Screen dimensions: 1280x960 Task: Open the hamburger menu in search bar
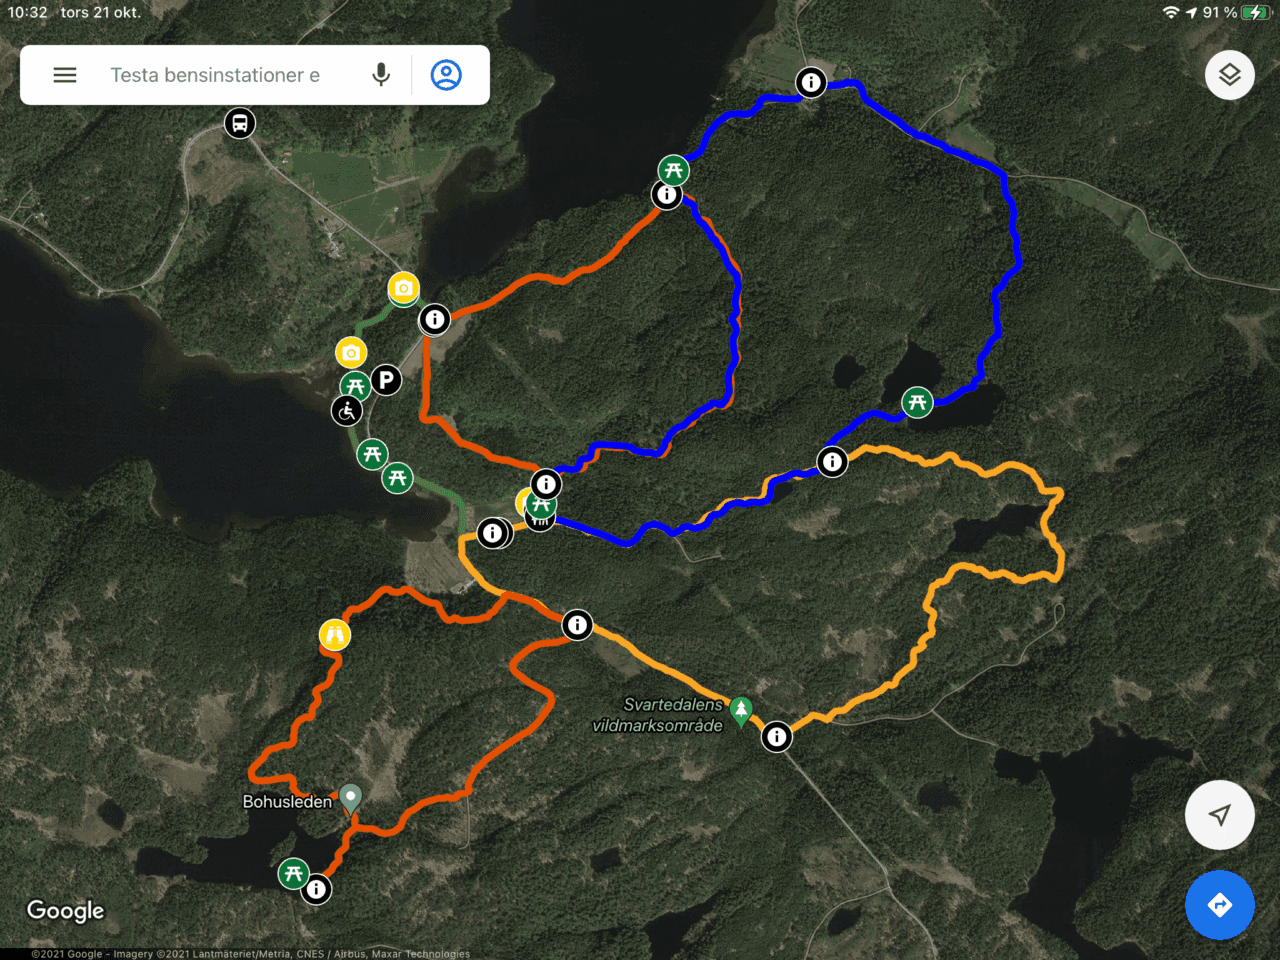(65, 75)
